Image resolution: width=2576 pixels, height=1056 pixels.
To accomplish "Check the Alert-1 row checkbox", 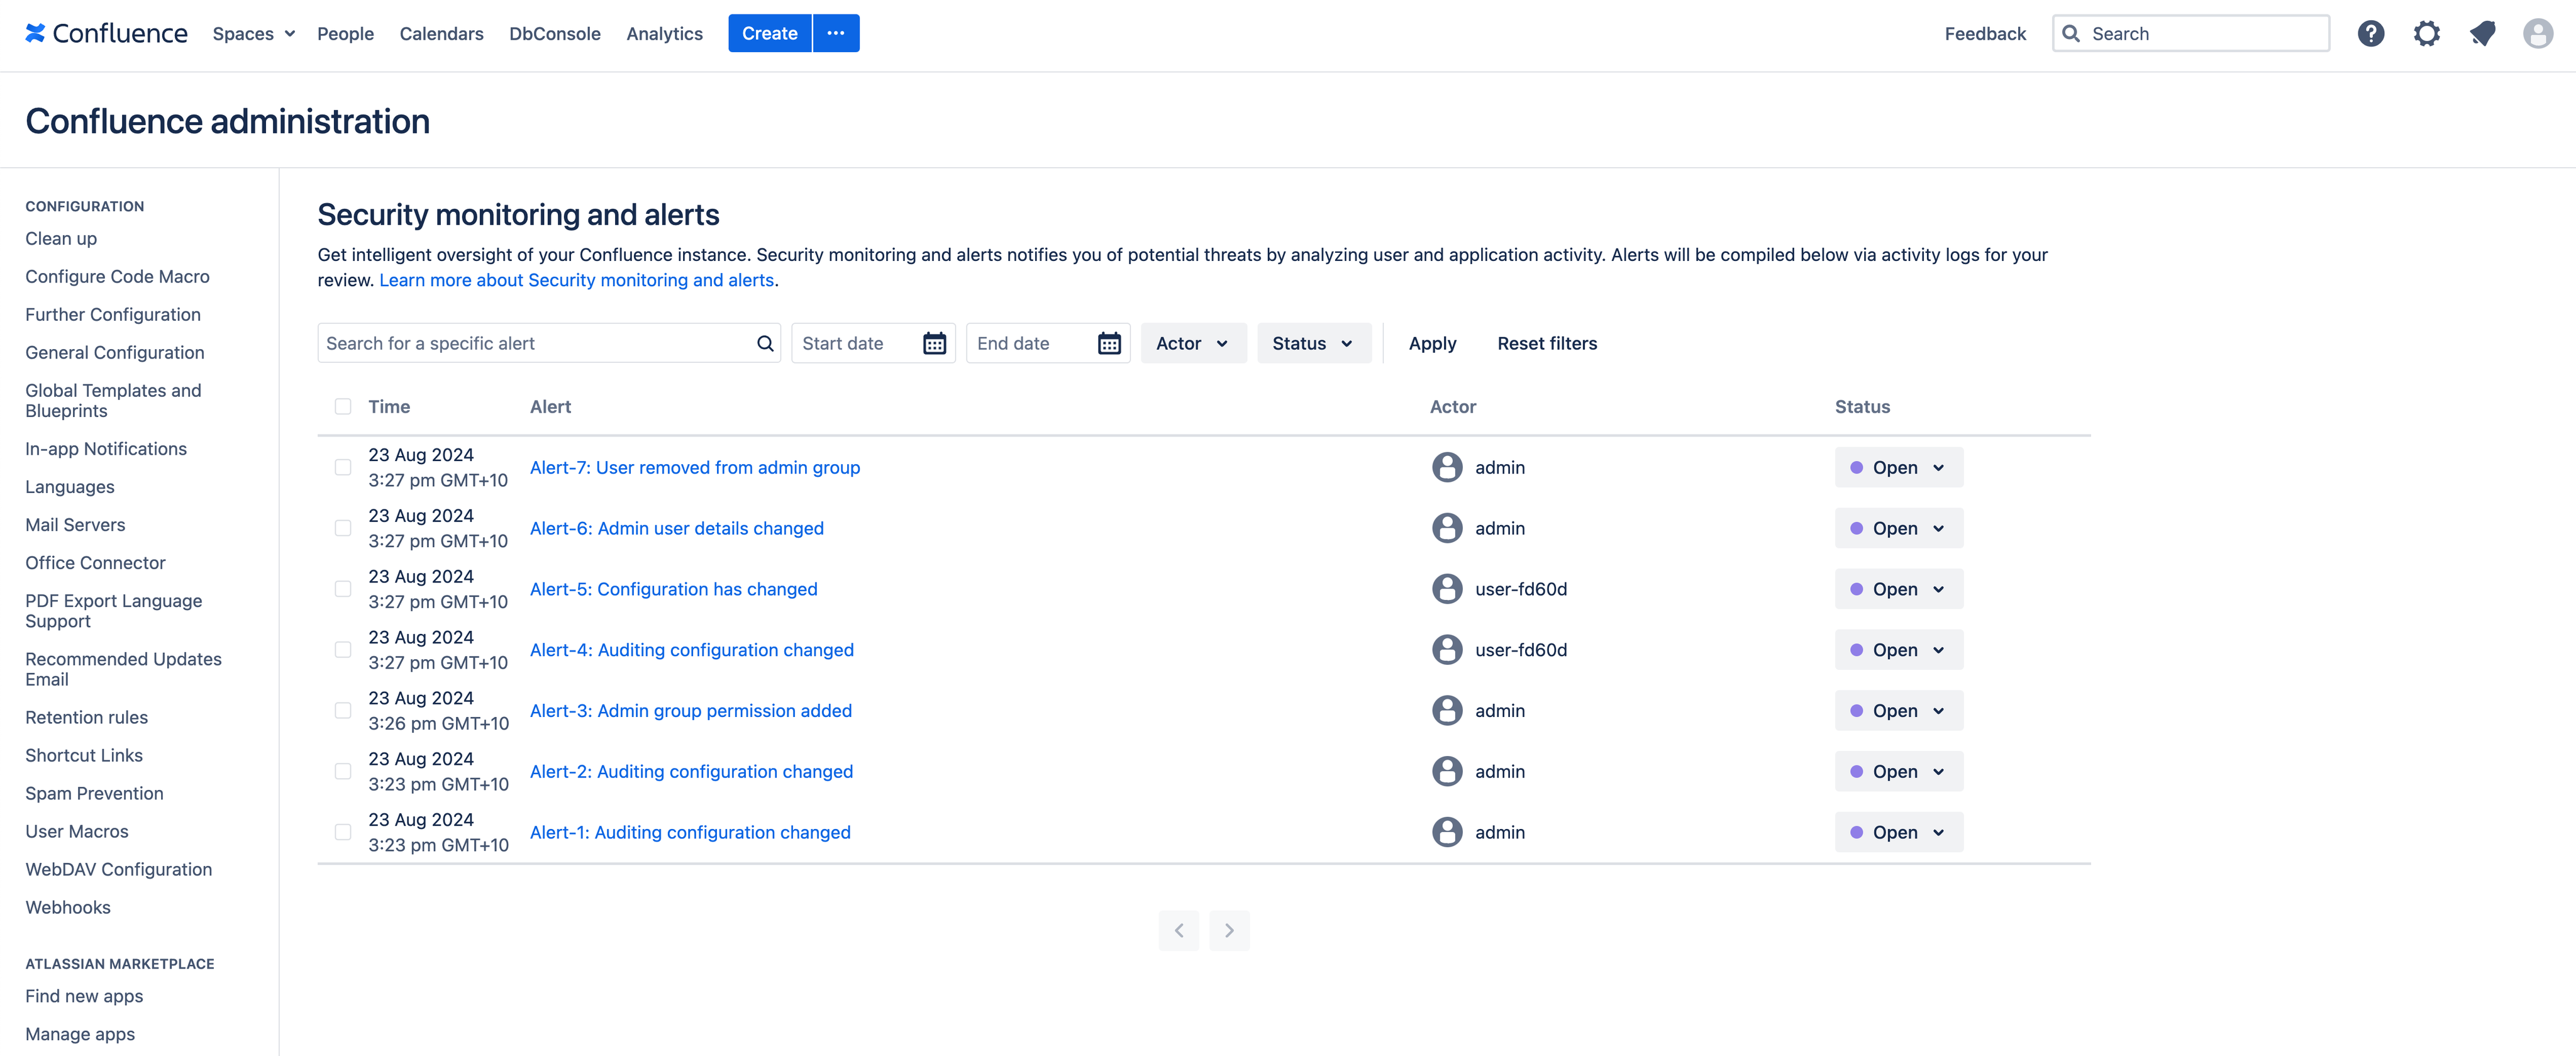I will click(x=343, y=832).
